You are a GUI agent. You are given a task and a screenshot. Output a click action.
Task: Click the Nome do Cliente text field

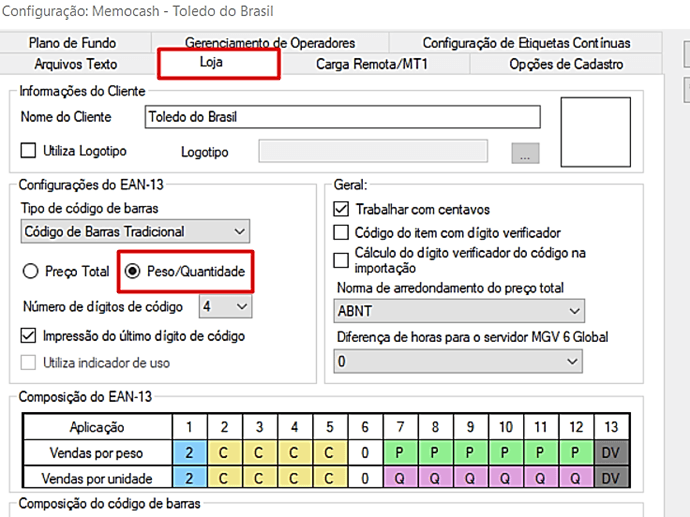pos(342,116)
